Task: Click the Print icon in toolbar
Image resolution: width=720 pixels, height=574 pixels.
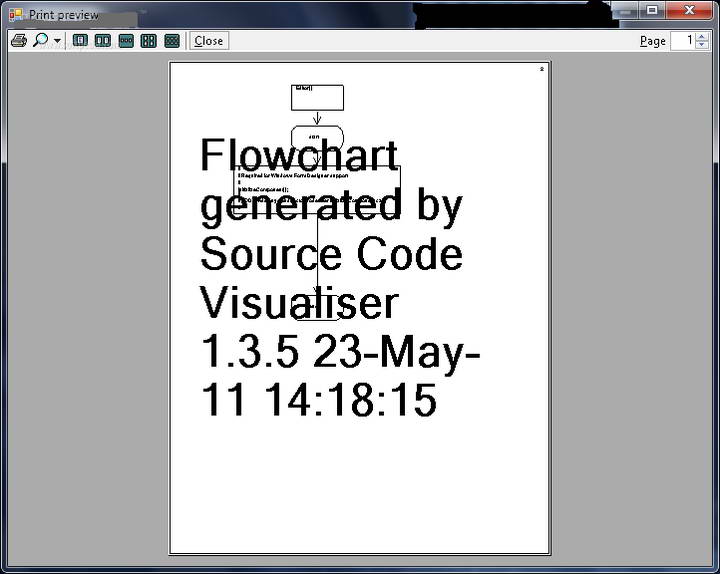Action: [x=19, y=40]
